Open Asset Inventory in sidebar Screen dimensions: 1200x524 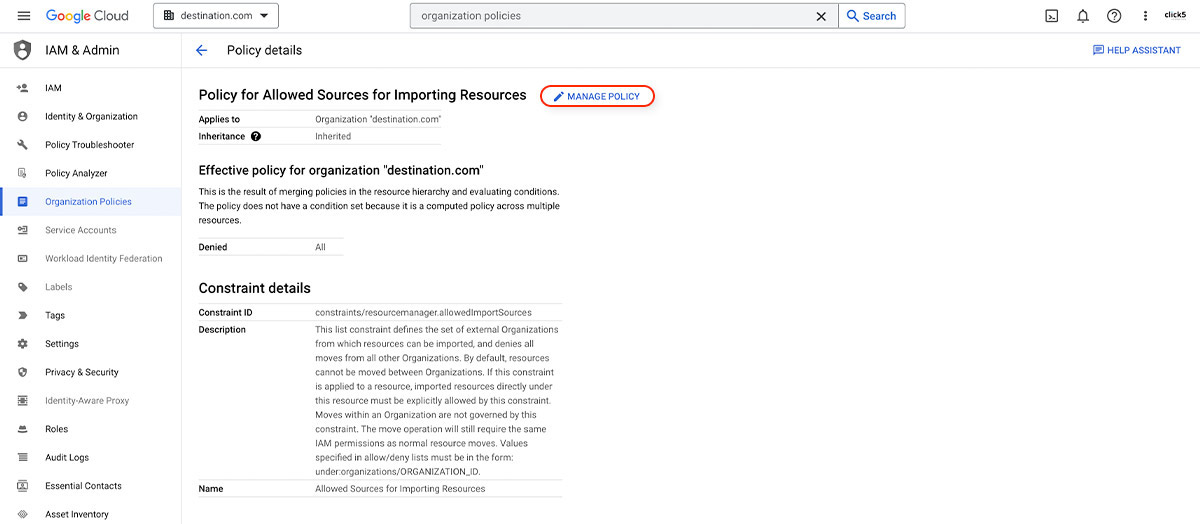(90, 514)
